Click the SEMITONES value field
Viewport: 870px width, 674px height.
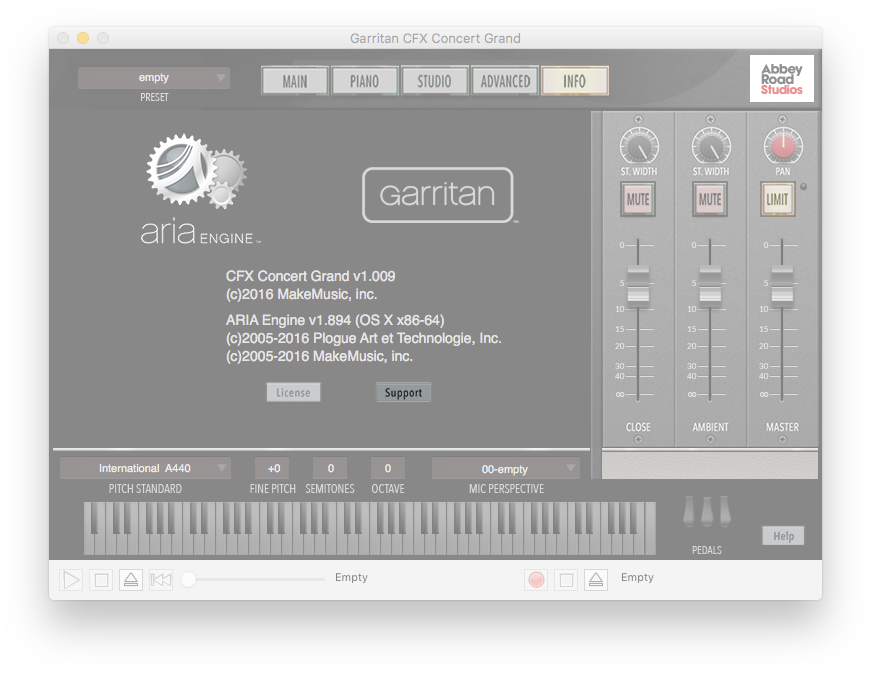coord(330,468)
